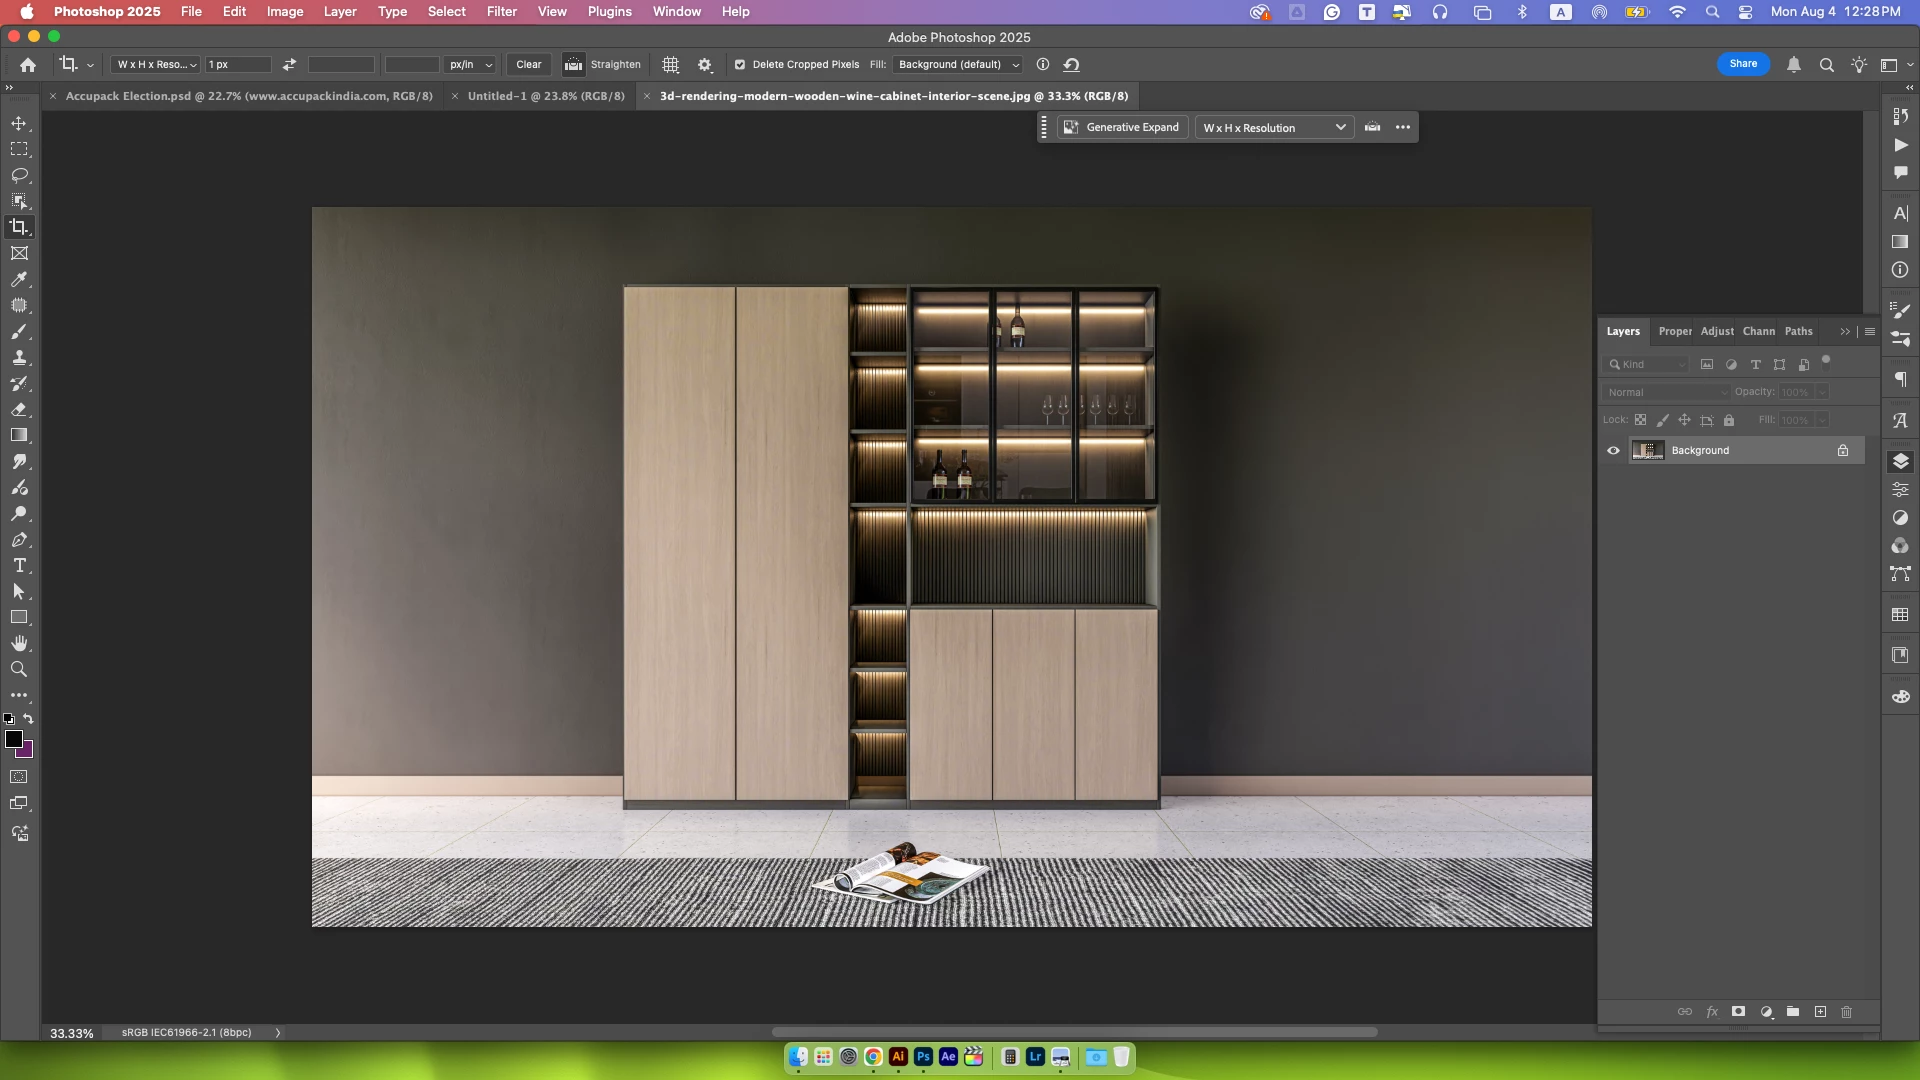This screenshot has width=1920, height=1080.
Task: Select the Hand tool
Action: [x=19, y=644]
